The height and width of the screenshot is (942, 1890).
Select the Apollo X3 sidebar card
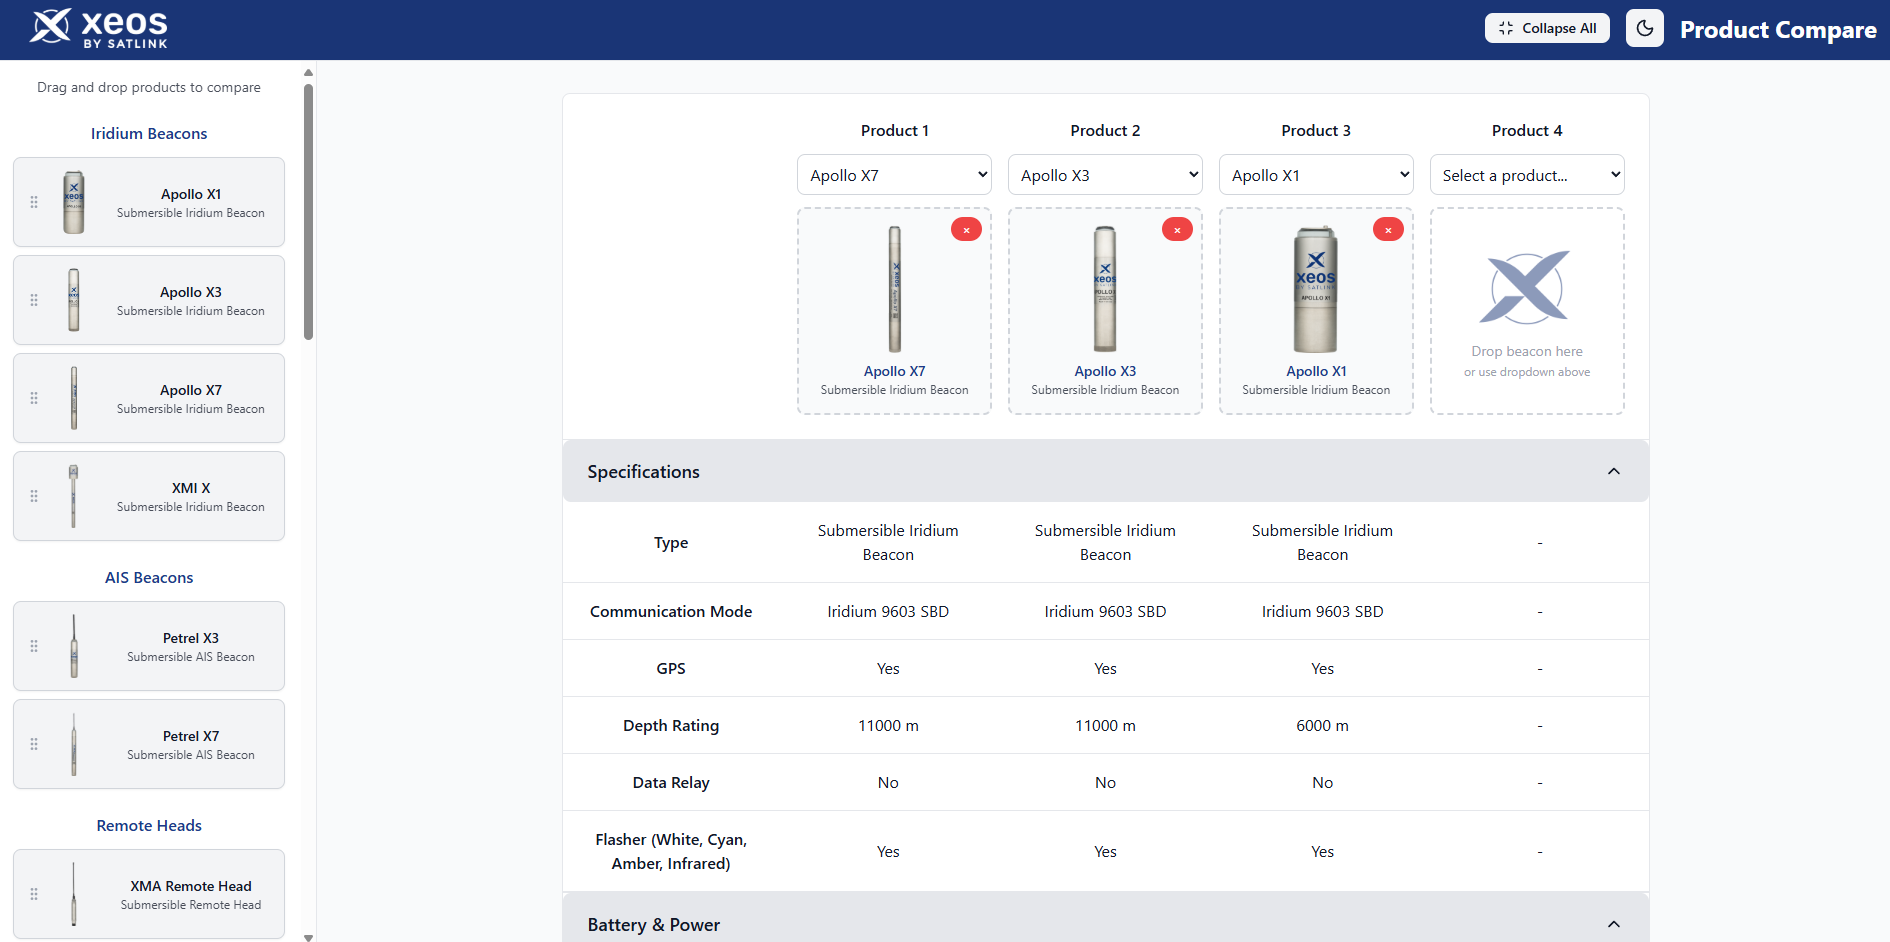(148, 299)
